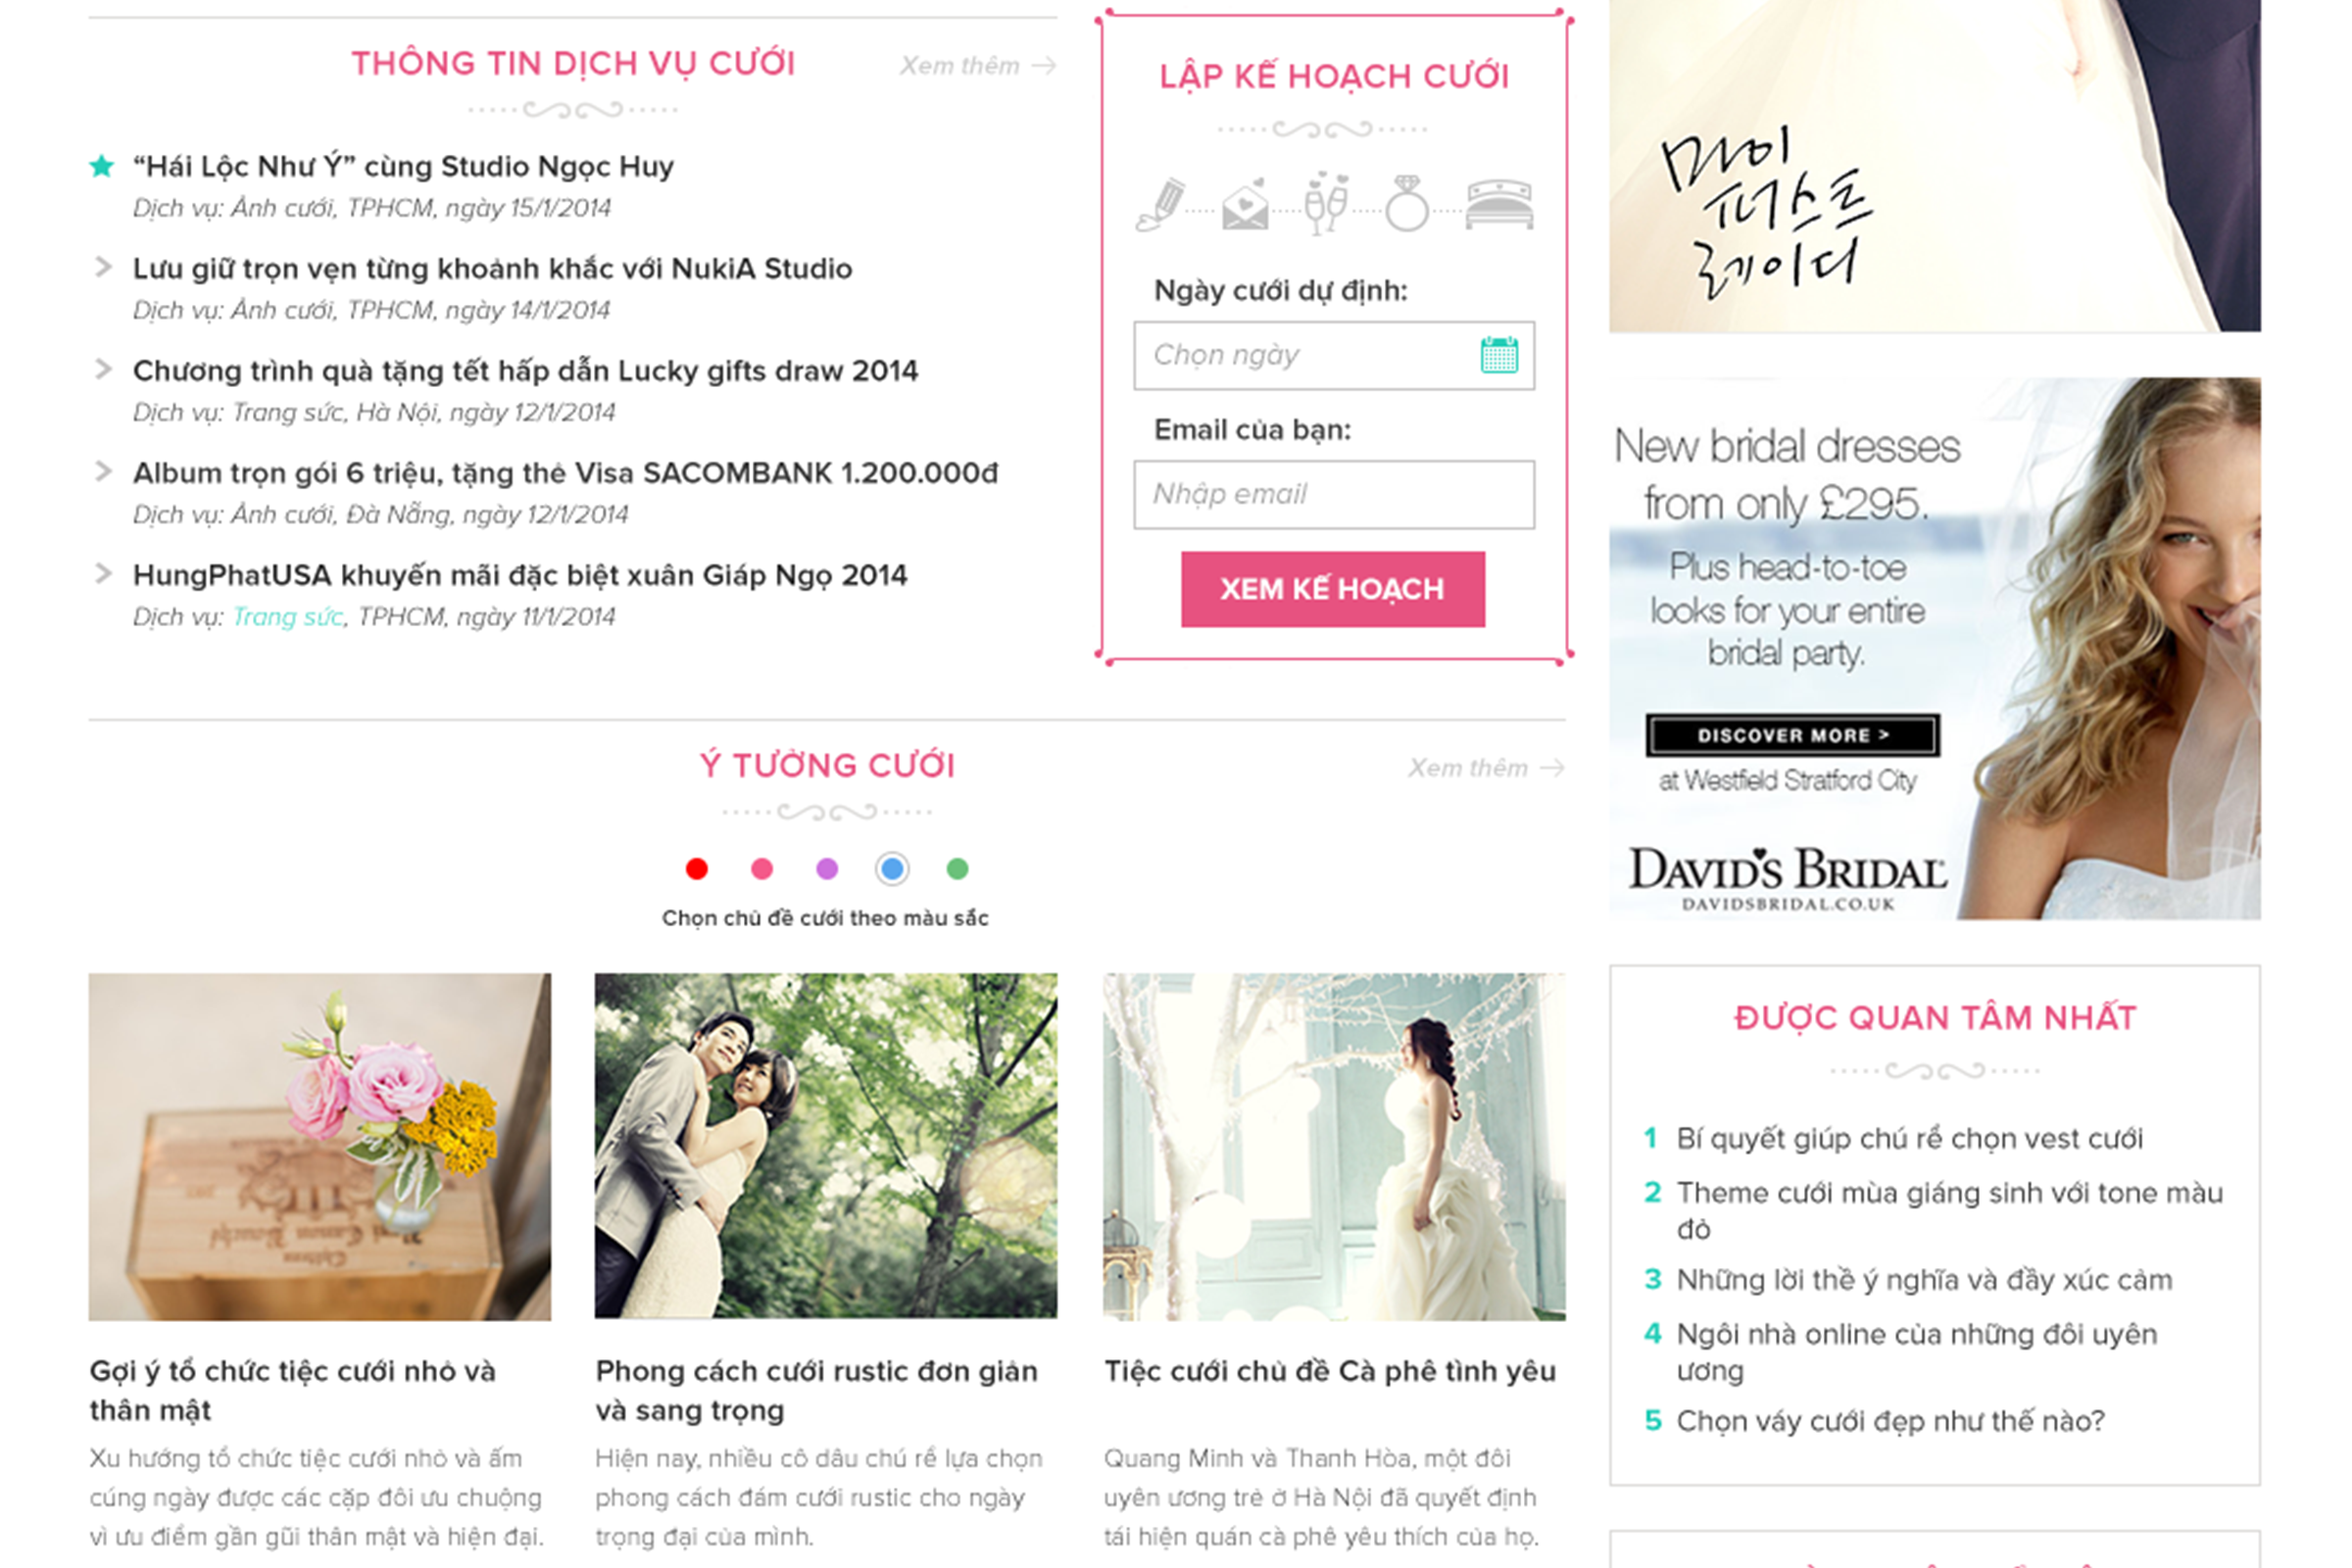Open Xem thêm in Thông tin dịch vụ cưới
This screenshot has width=2352, height=1568.
click(977, 66)
